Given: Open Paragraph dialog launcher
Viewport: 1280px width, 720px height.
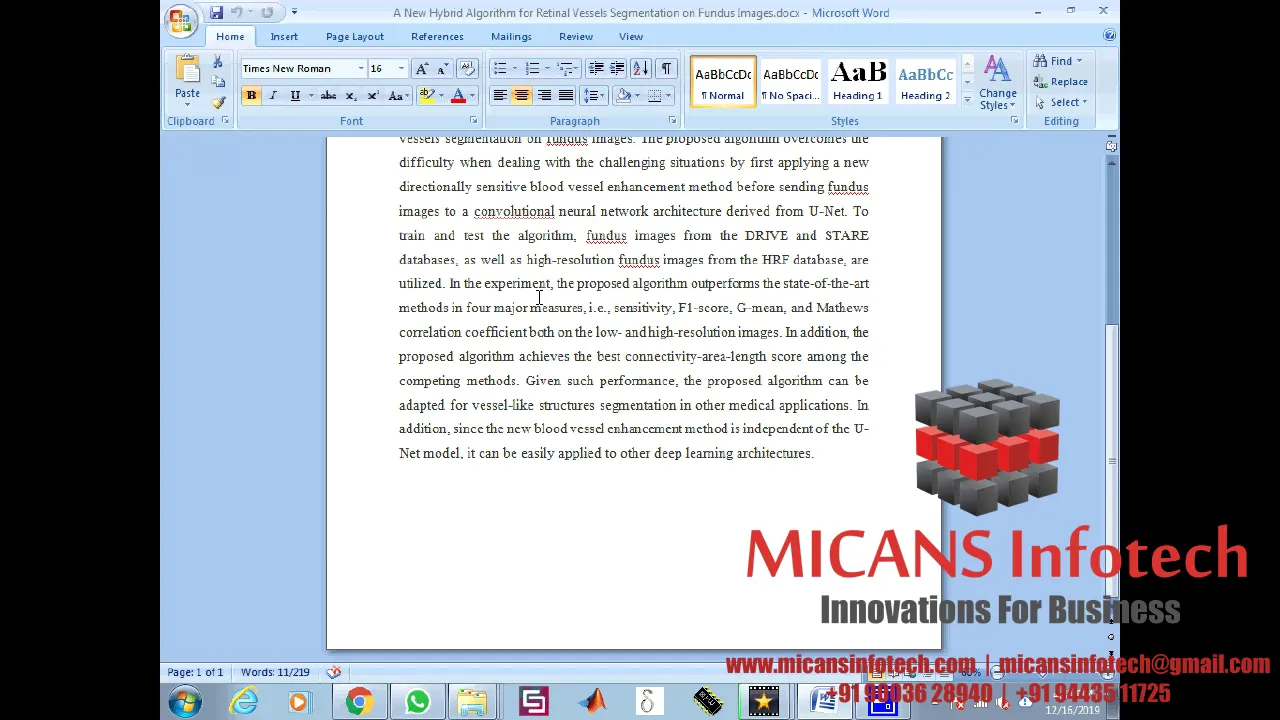Looking at the screenshot, I should pyautogui.click(x=672, y=121).
